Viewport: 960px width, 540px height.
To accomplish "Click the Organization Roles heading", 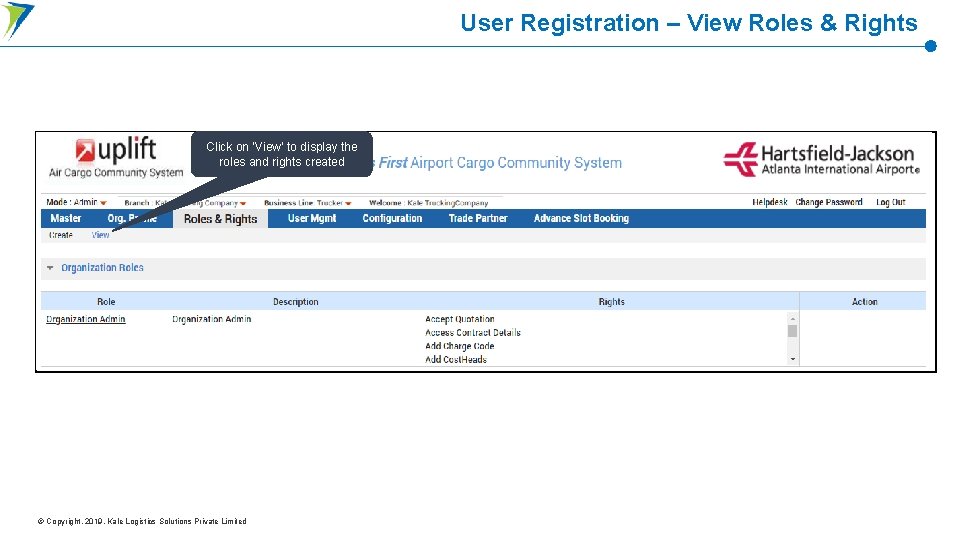I will (102, 268).
